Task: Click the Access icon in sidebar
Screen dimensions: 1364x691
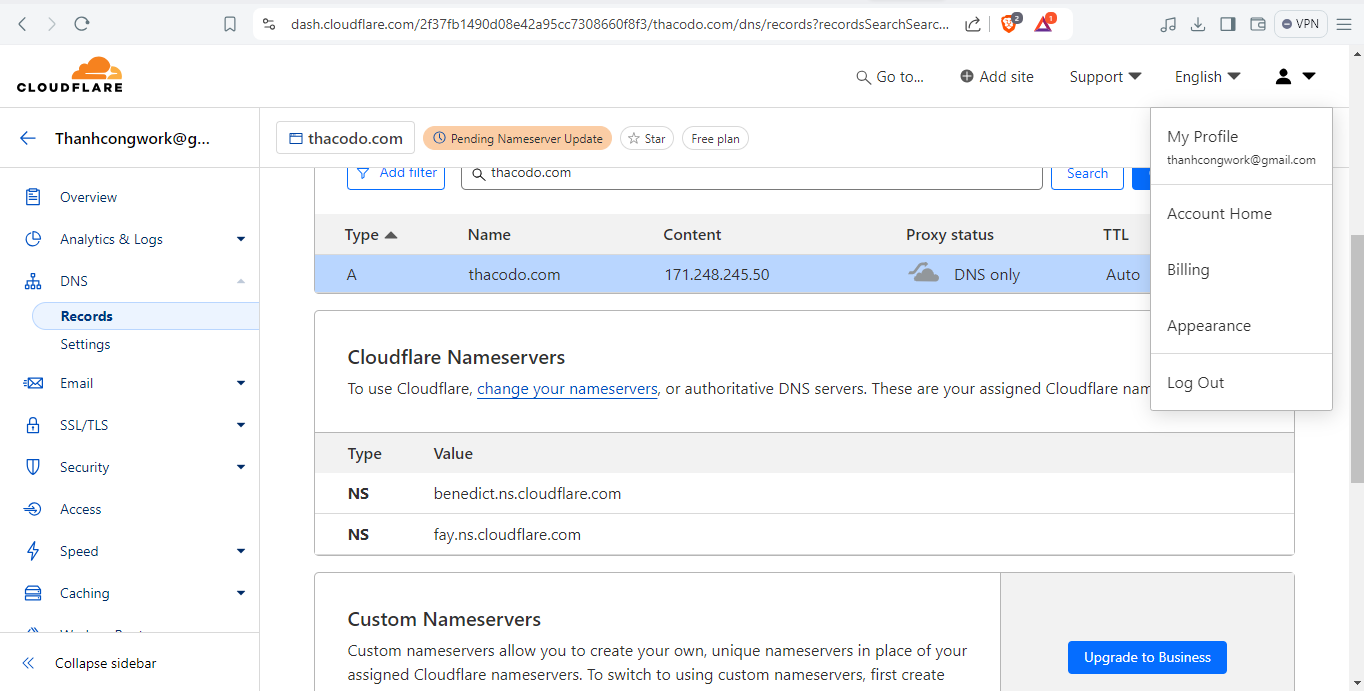Action: [33, 509]
